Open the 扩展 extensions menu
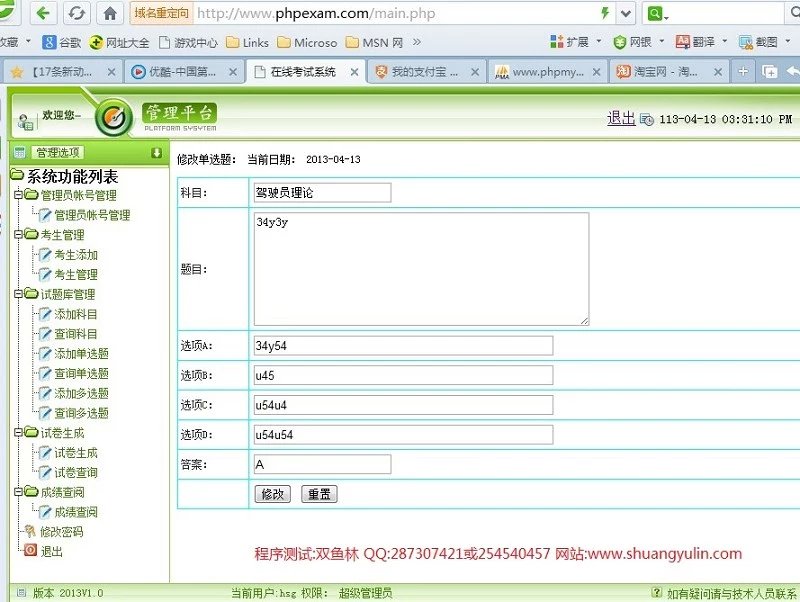Screen dimensions: 800x602 576,42
